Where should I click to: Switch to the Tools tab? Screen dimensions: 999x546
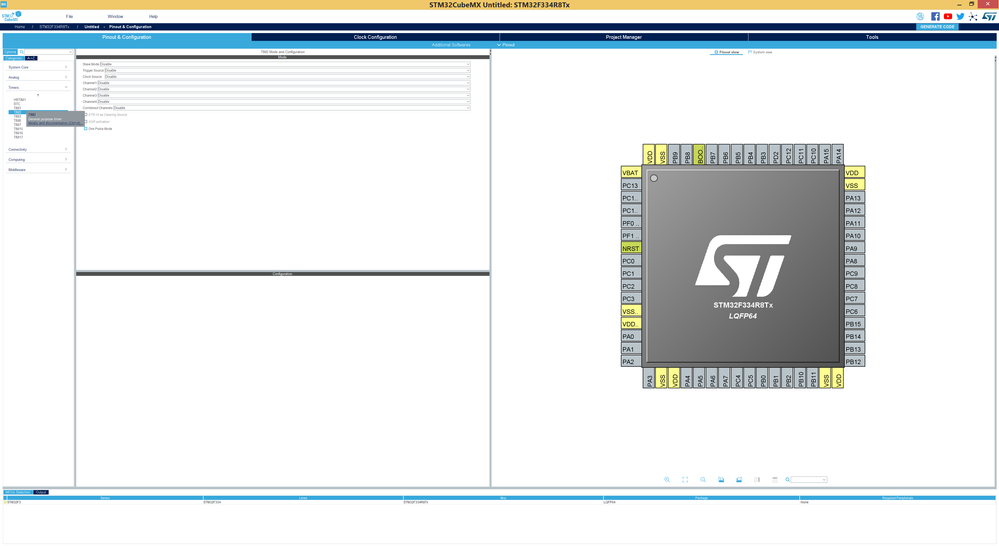click(x=872, y=37)
